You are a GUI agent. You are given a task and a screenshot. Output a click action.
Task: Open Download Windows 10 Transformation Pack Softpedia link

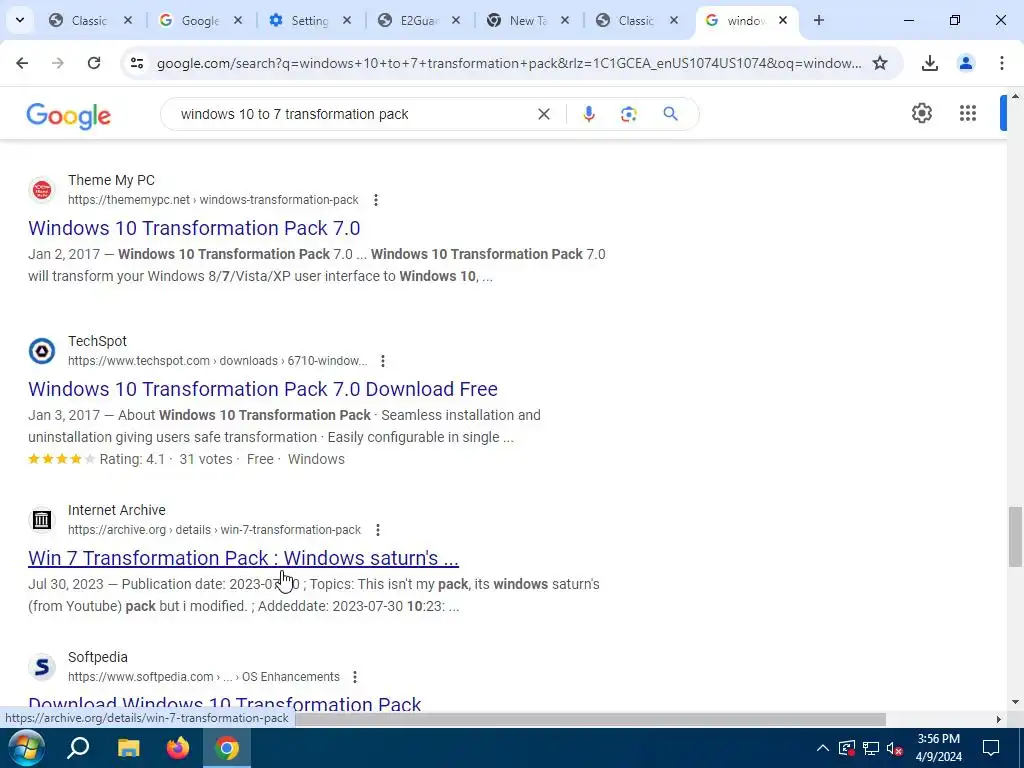pyautogui.click(x=225, y=704)
